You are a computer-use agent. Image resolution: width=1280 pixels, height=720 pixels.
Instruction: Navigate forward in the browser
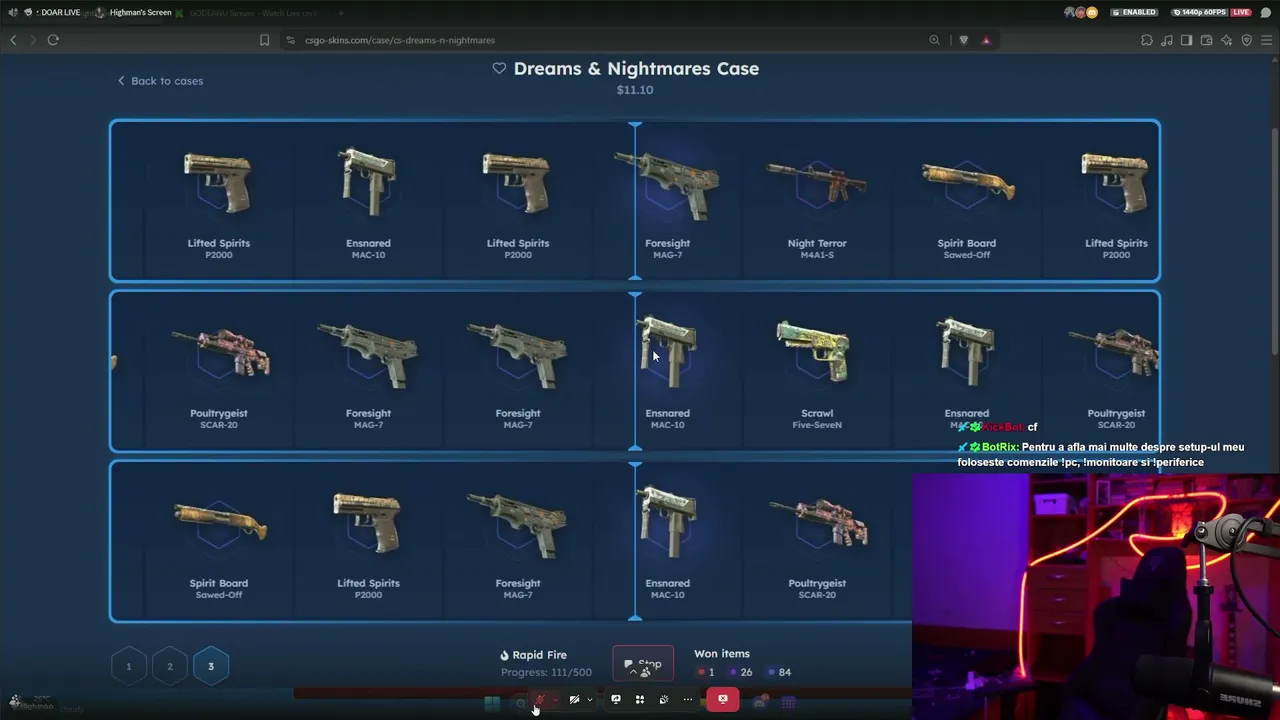[32, 40]
